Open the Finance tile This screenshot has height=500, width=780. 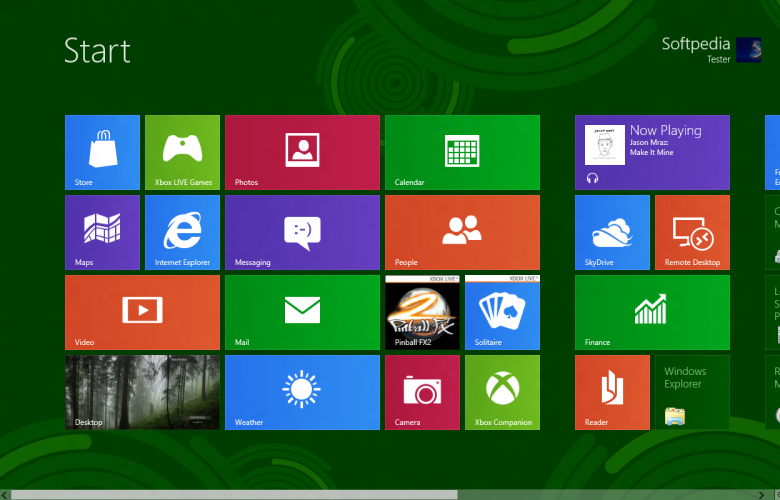pyautogui.click(x=652, y=312)
